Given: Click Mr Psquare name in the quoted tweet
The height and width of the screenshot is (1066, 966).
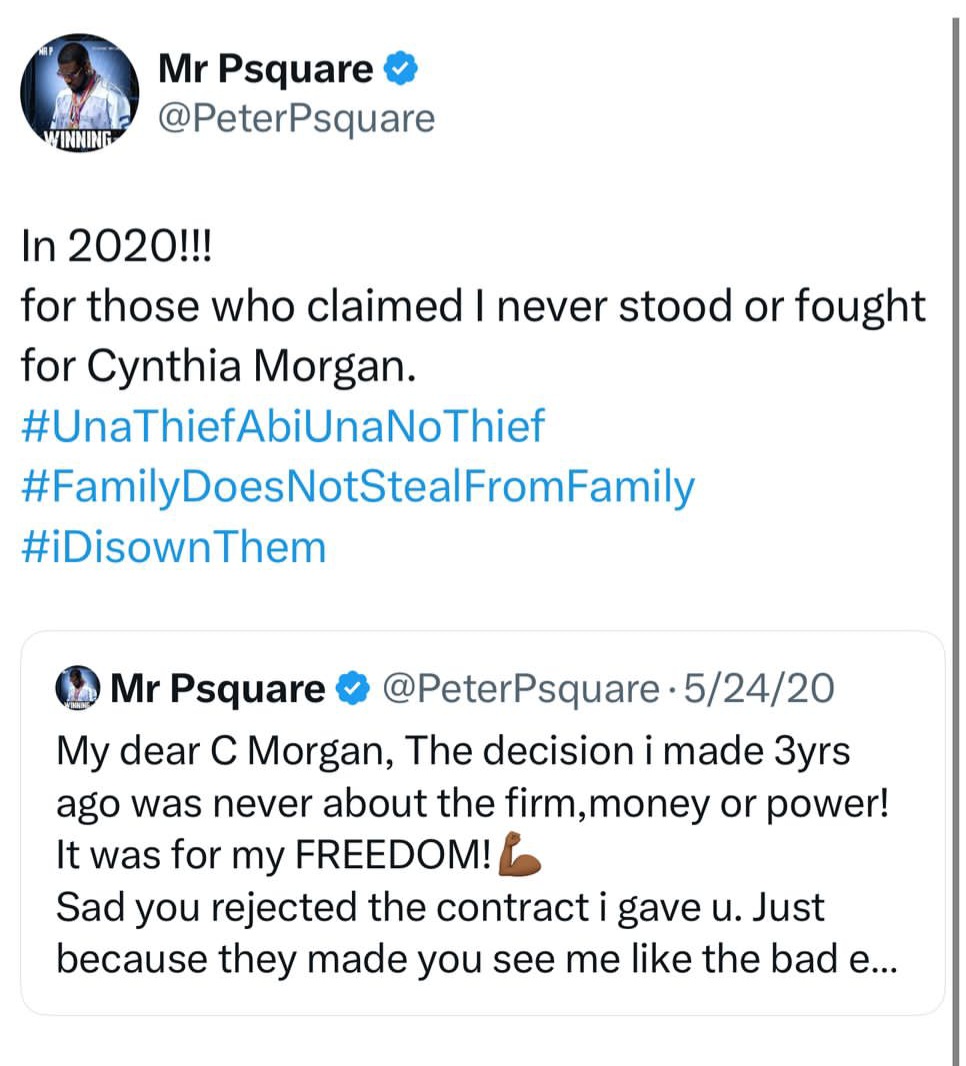Looking at the screenshot, I should [x=218, y=689].
